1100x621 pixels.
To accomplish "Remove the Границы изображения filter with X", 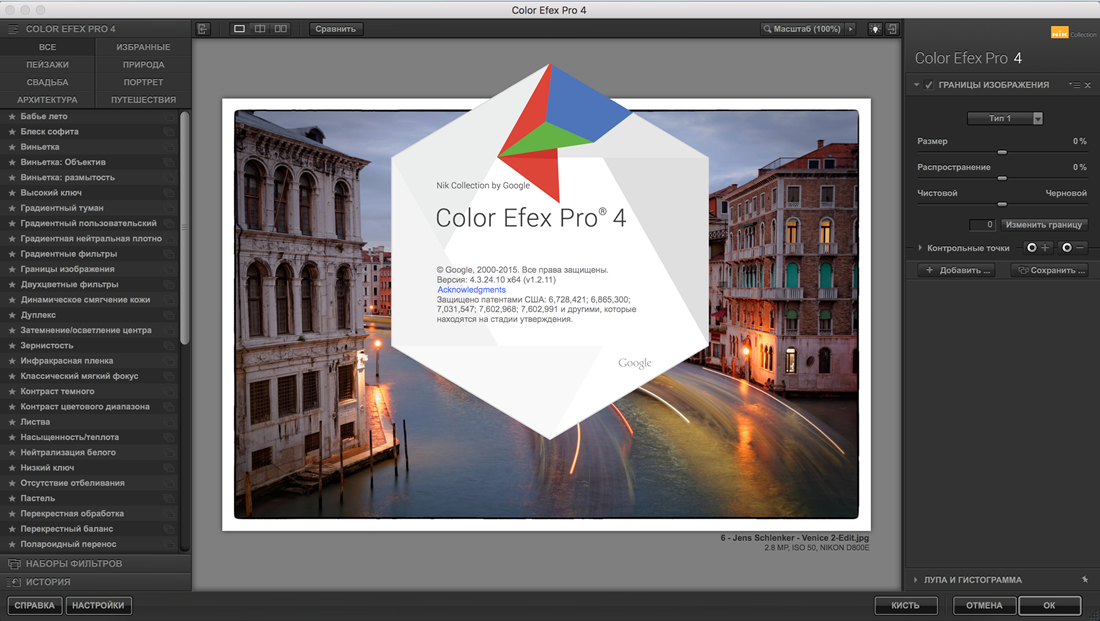I will click(x=1088, y=86).
